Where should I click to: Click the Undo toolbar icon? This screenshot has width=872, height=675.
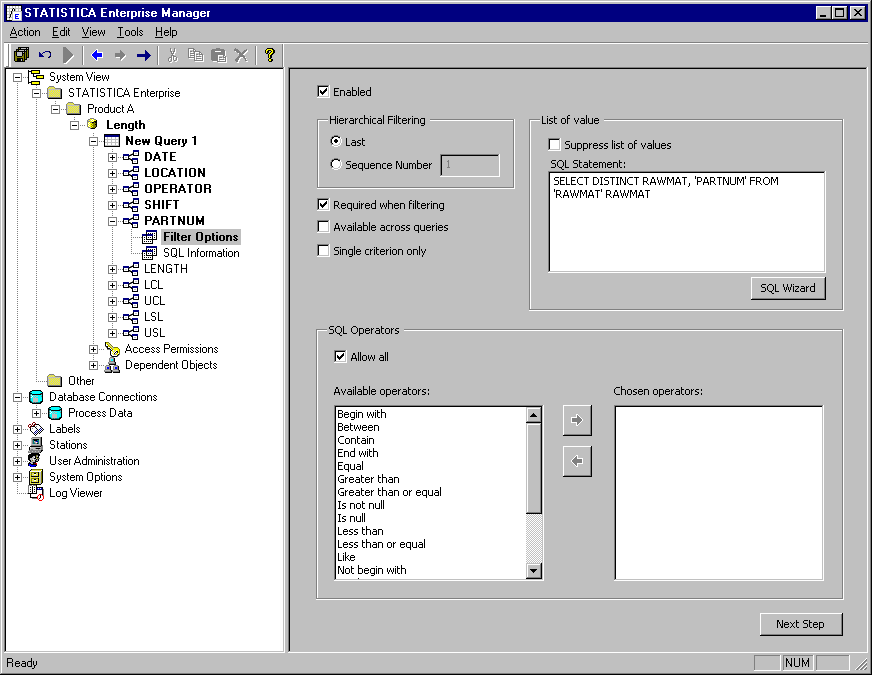coord(45,55)
